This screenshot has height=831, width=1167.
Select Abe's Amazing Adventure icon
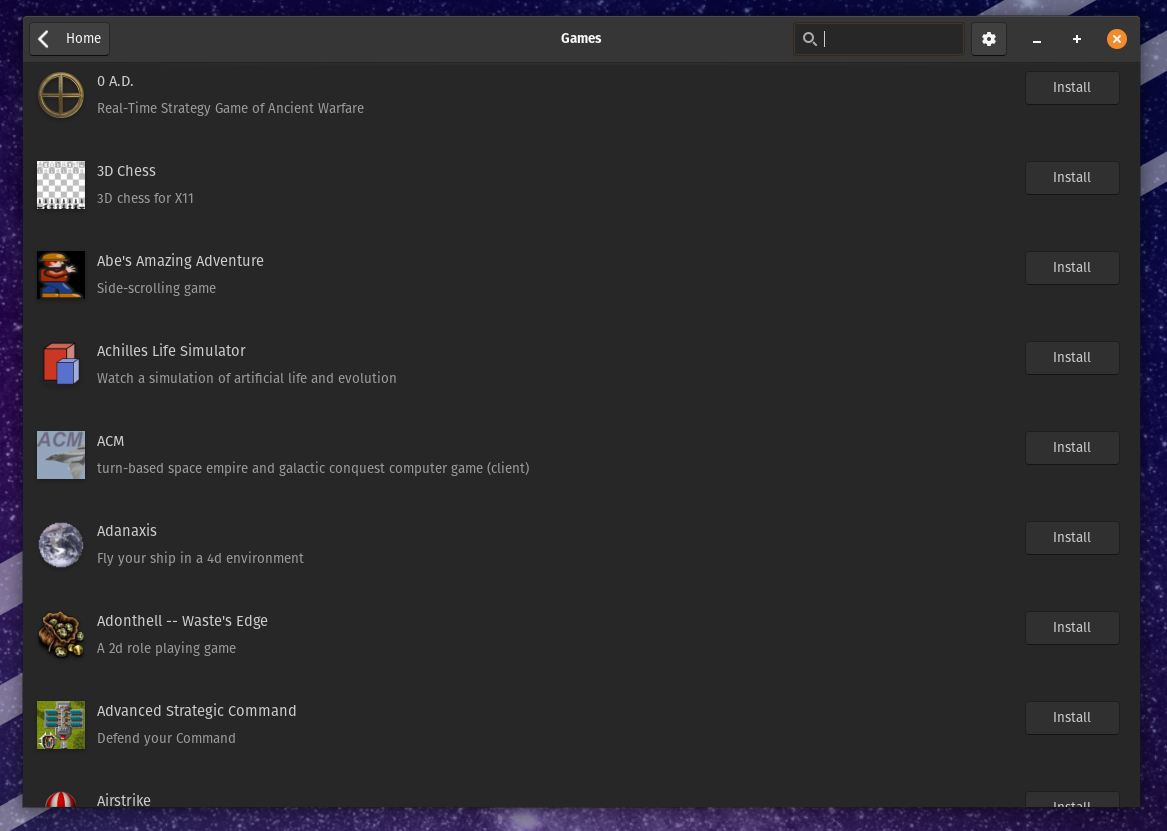[x=61, y=275]
